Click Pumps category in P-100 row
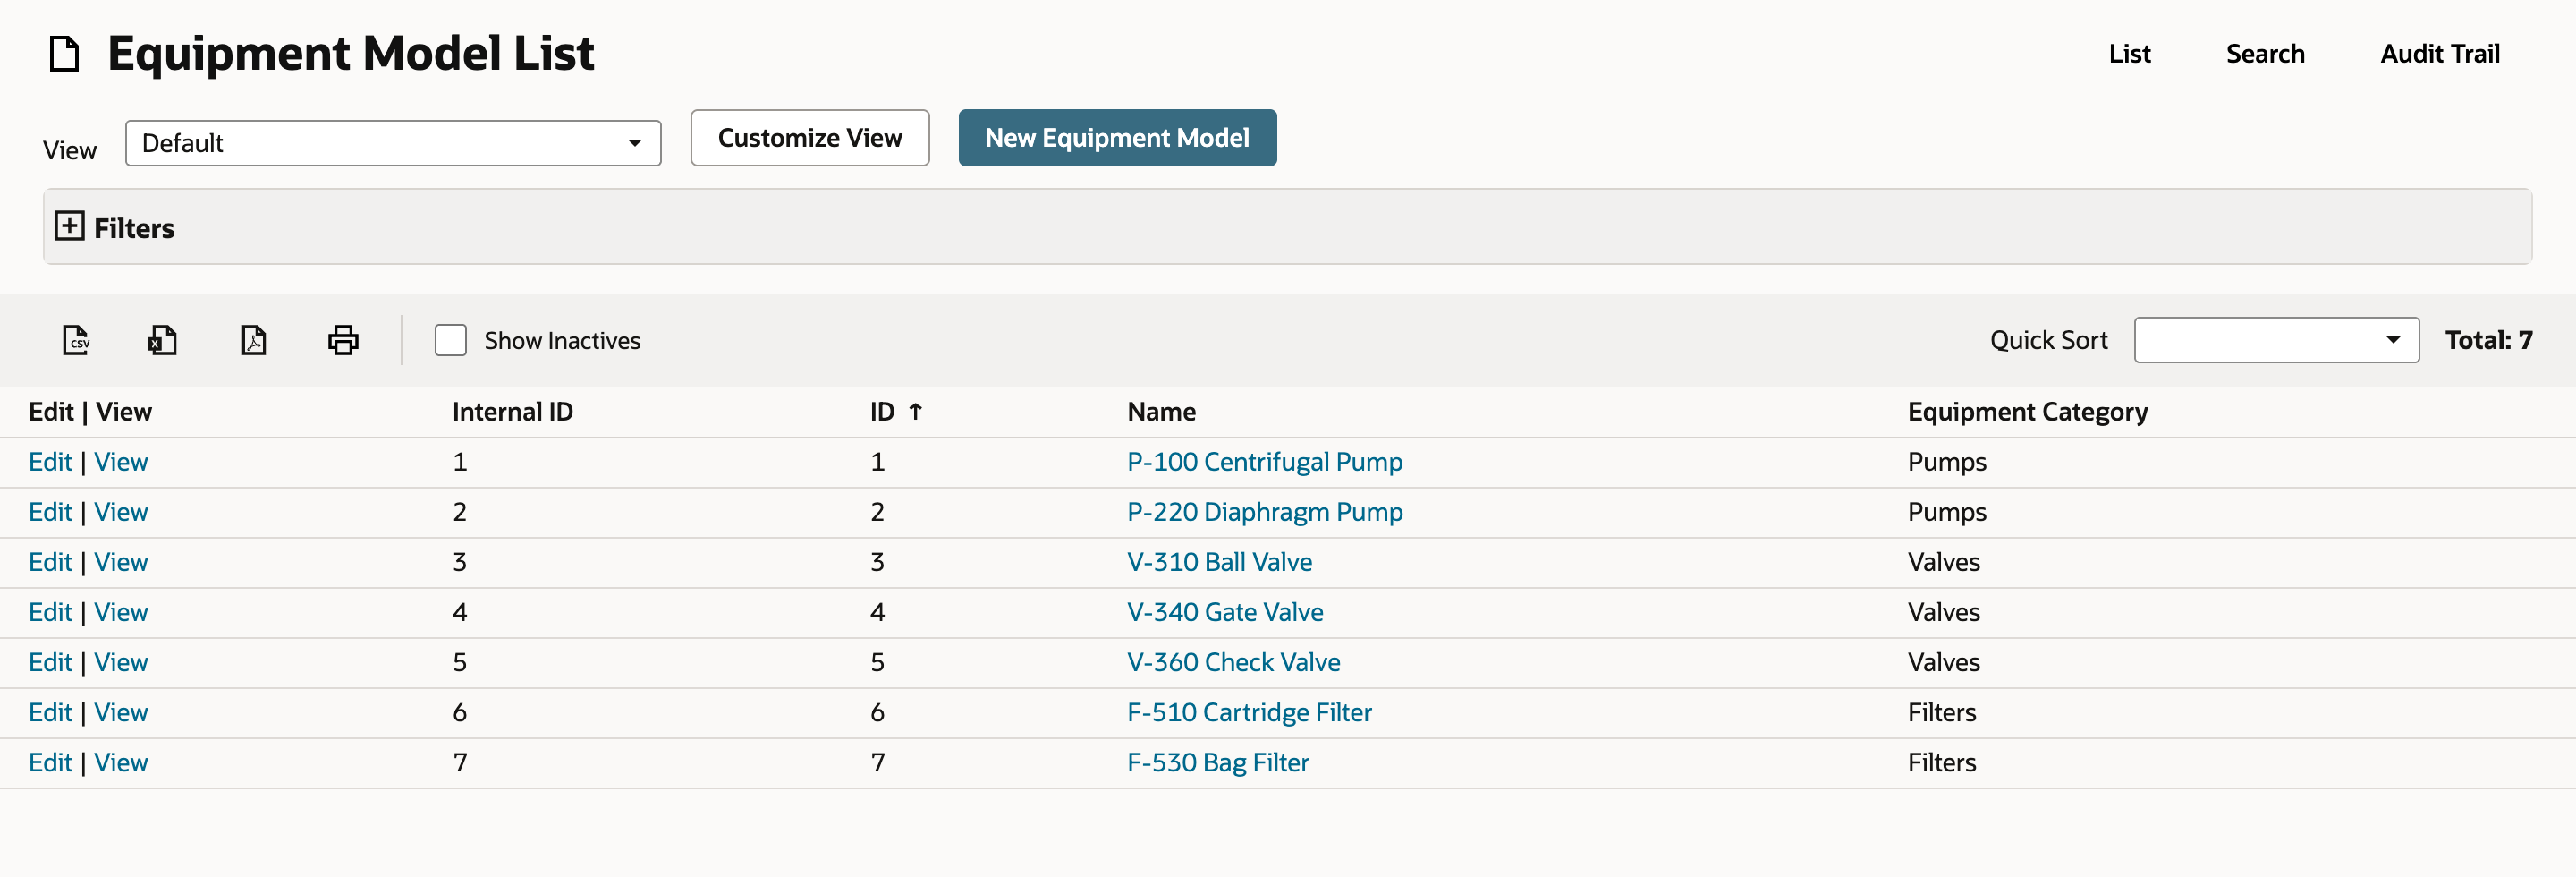Viewport: 2576px width, 877px height. click(x=1946, y=462)
